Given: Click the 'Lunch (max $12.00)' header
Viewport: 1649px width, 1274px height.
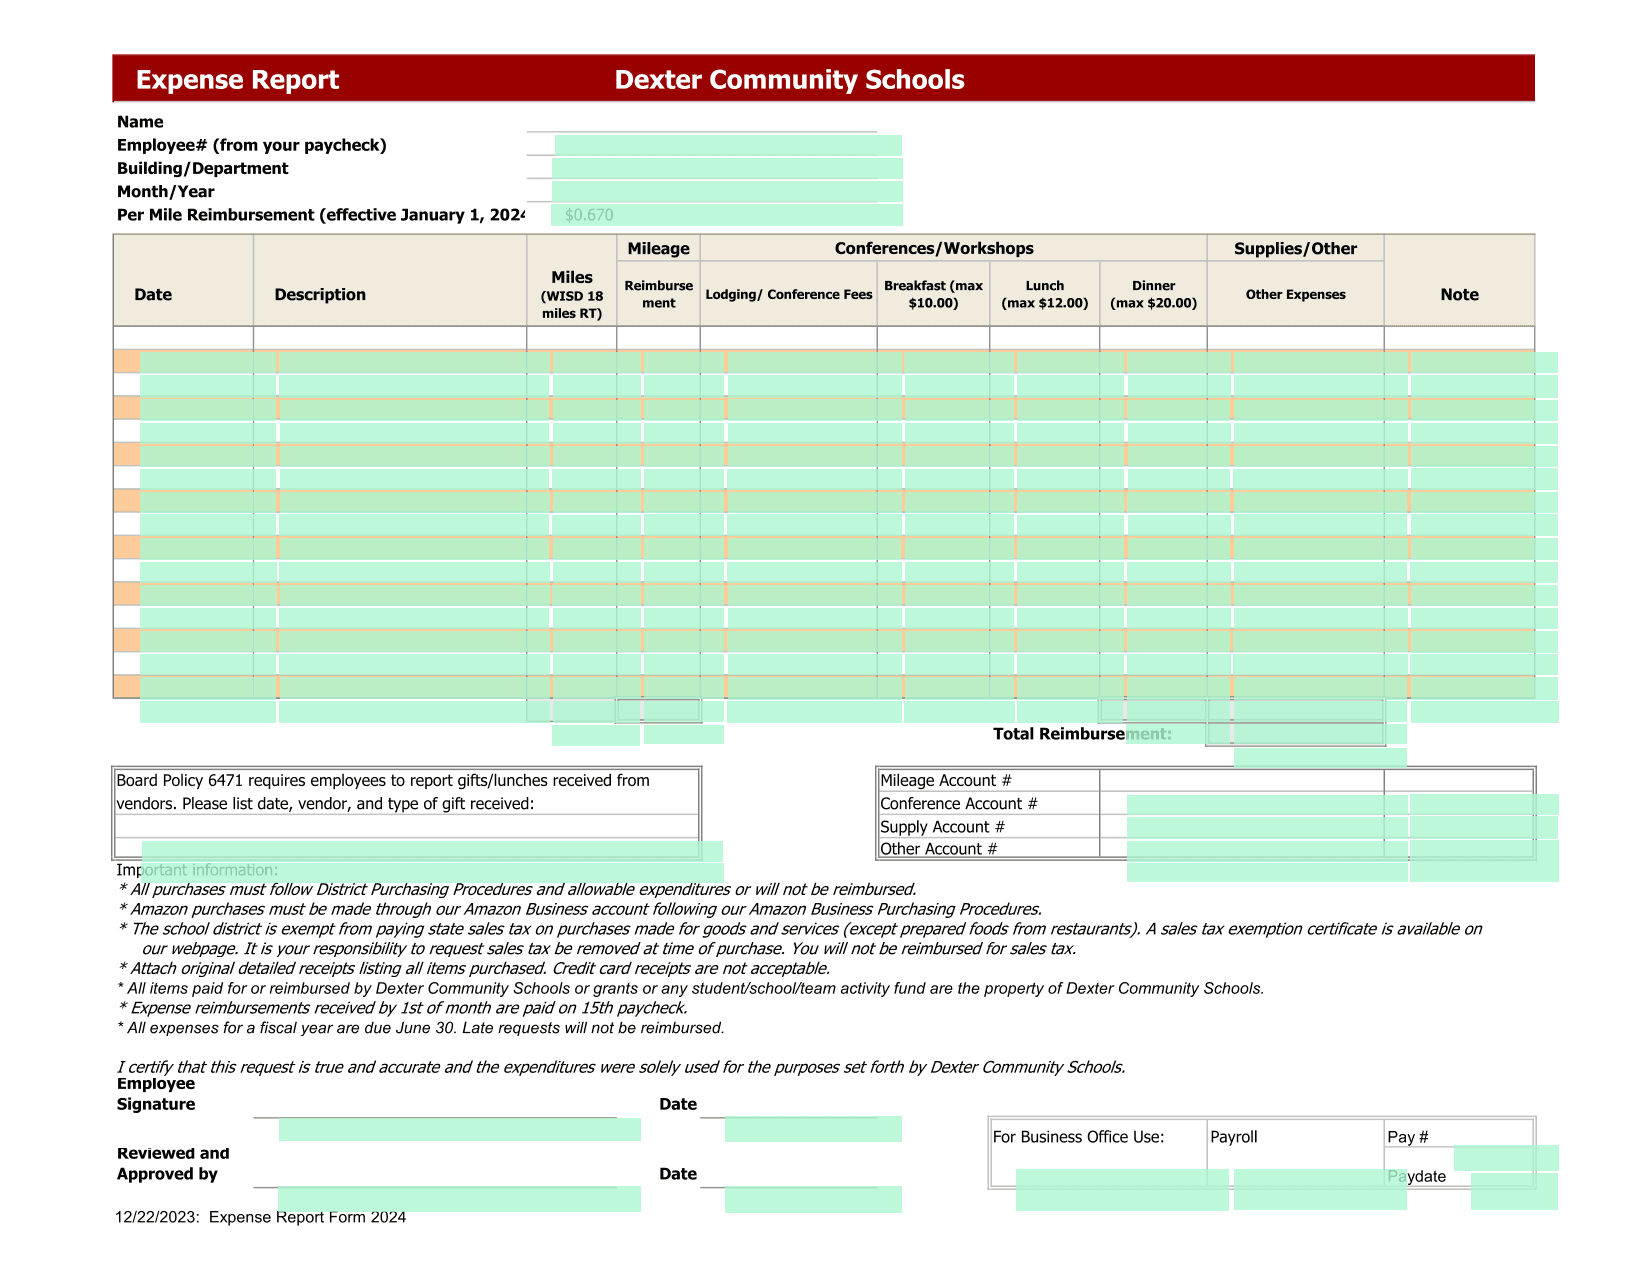Looking at the screenshot, I should 1045,295.
